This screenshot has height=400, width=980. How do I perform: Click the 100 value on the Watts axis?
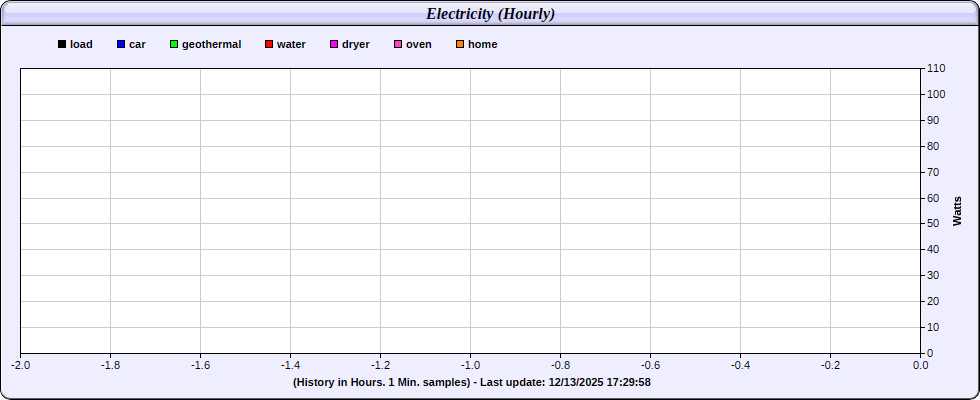pyautogui.click(x=936, y=94)
